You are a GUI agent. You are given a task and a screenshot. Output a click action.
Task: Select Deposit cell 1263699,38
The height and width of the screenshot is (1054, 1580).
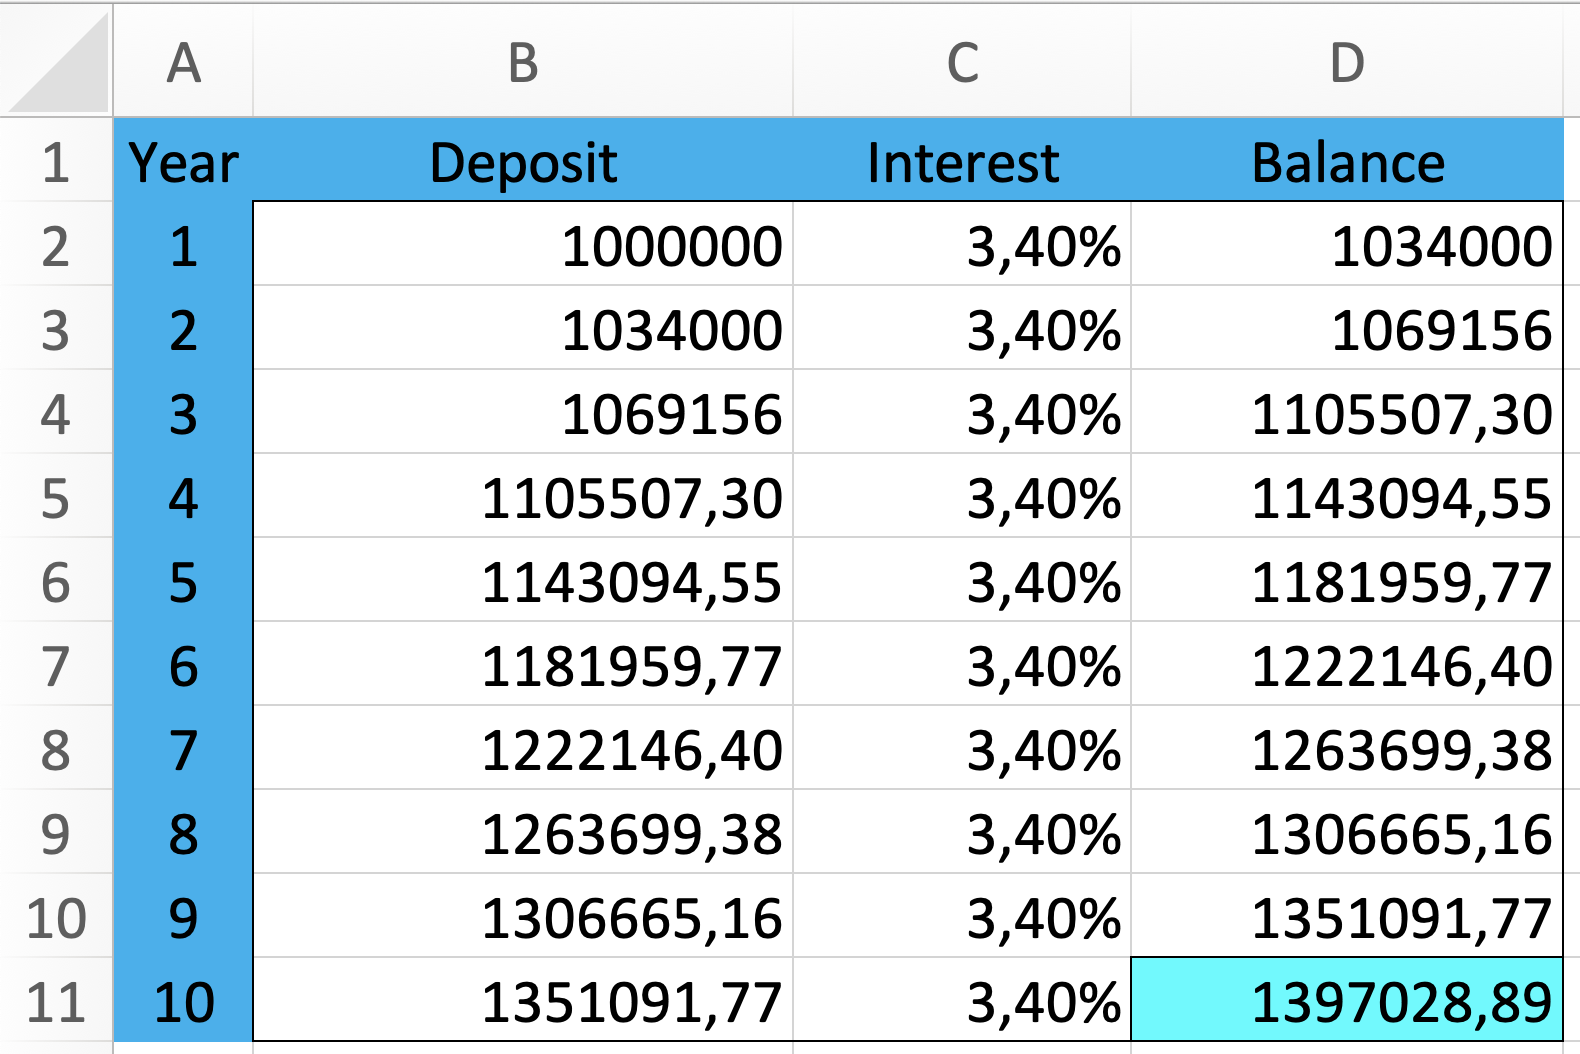point(523,832)
